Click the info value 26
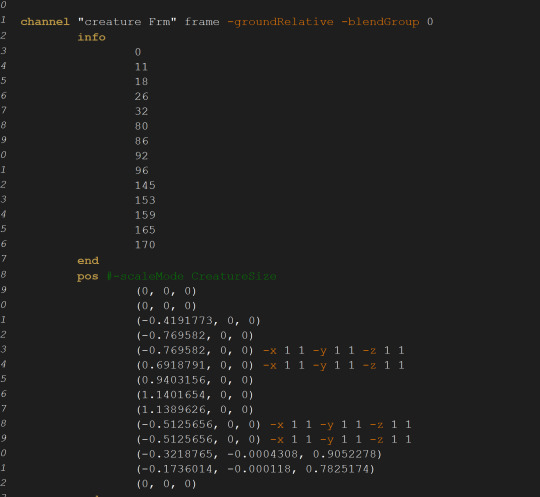Screen dimensions: 540x497 tap(142, 96)
